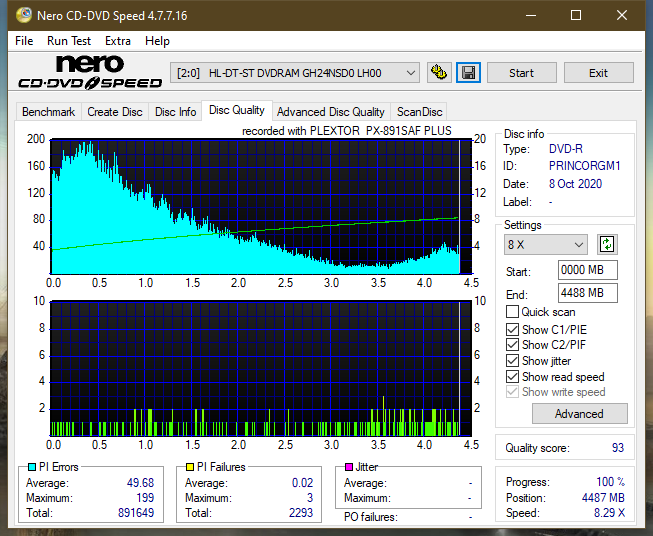Click the Position value 4487 MB
This screenshot has width=653, height=536.
point(603,498)
